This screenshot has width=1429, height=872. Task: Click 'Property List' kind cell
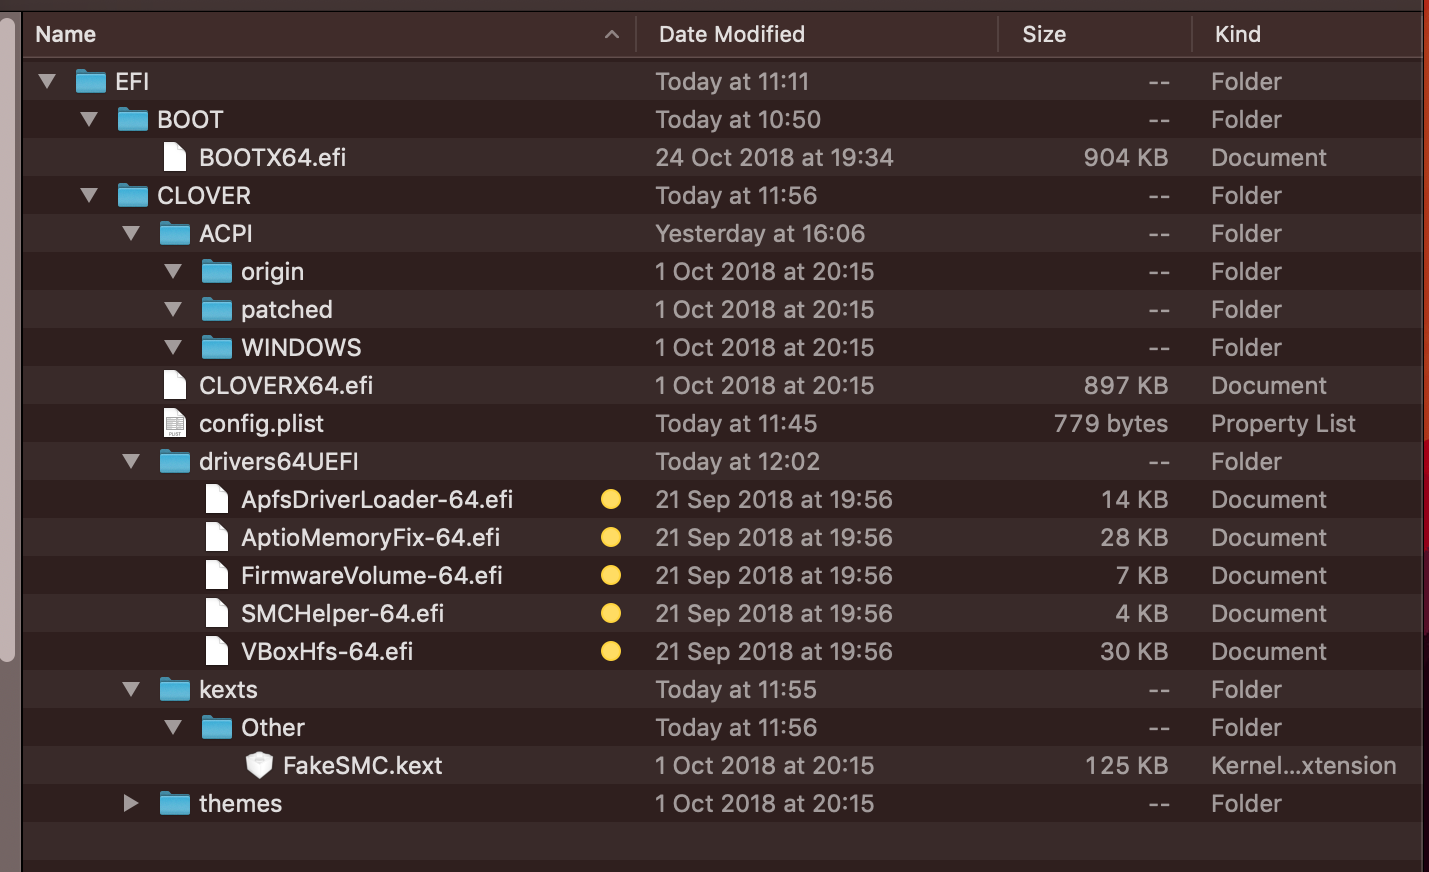click(x=1283, y=423)
